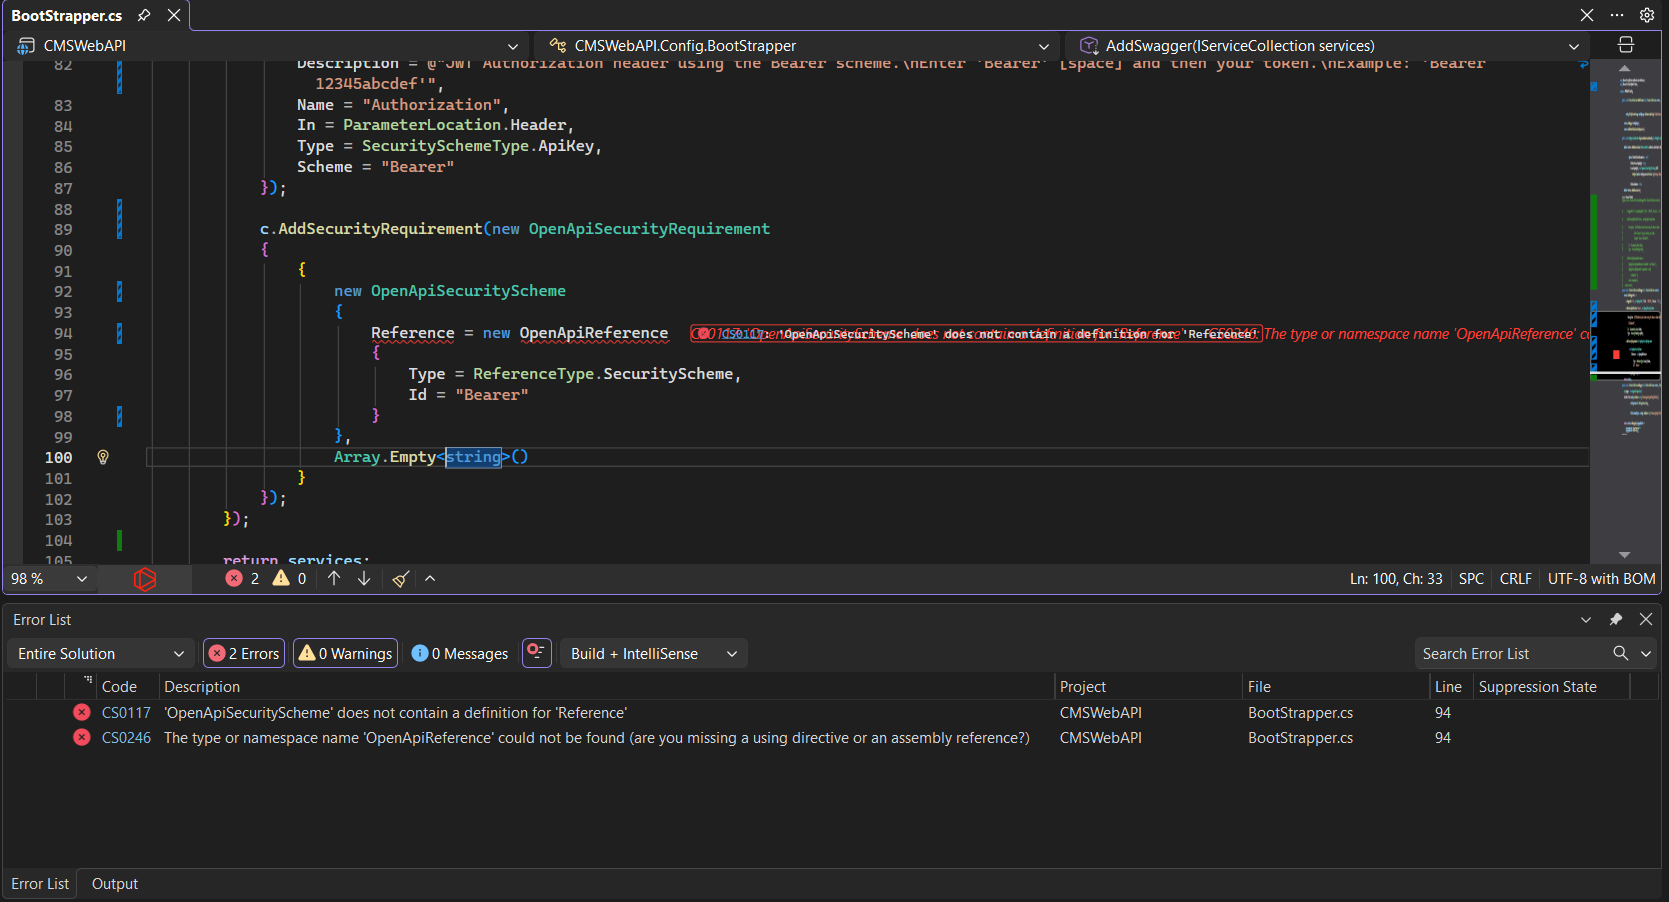This screenshot has width=1669, height=902.
Task: Open the 98 % zoom level dropdown
Action: [49, 579]
